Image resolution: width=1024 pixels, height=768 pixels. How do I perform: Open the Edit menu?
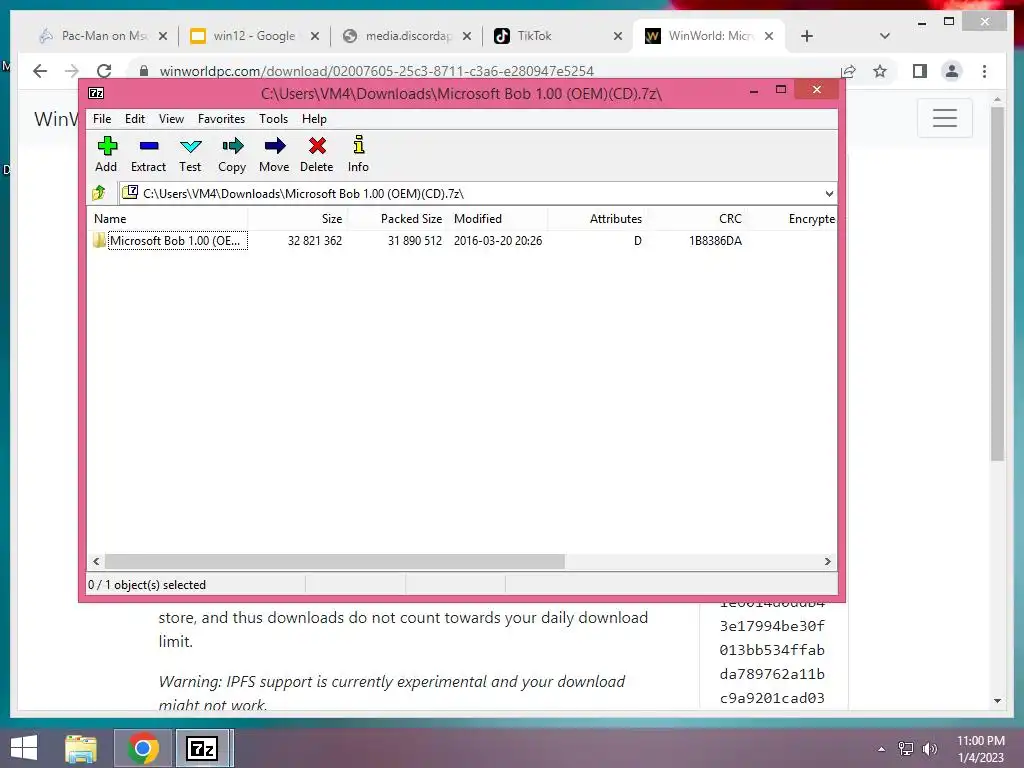pyautogui.click(x=135, y=119)
